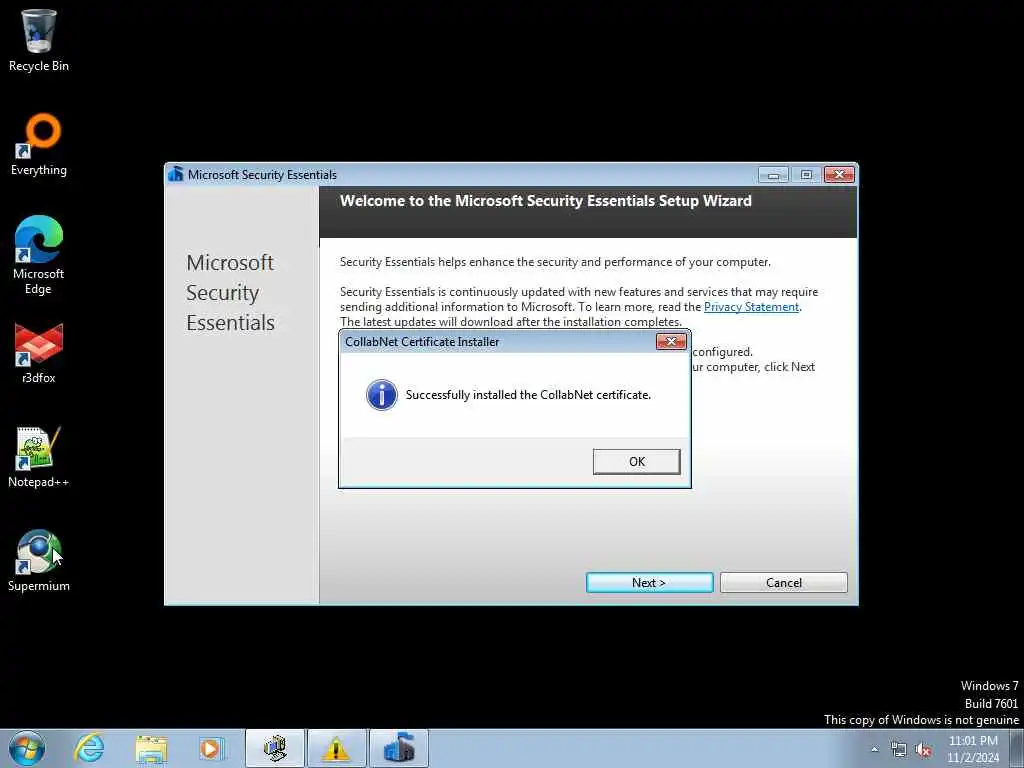The height and width of the screenshot is (768, 1024).
Task: Open the muted volume tray icon
Action: pos(923,750)
